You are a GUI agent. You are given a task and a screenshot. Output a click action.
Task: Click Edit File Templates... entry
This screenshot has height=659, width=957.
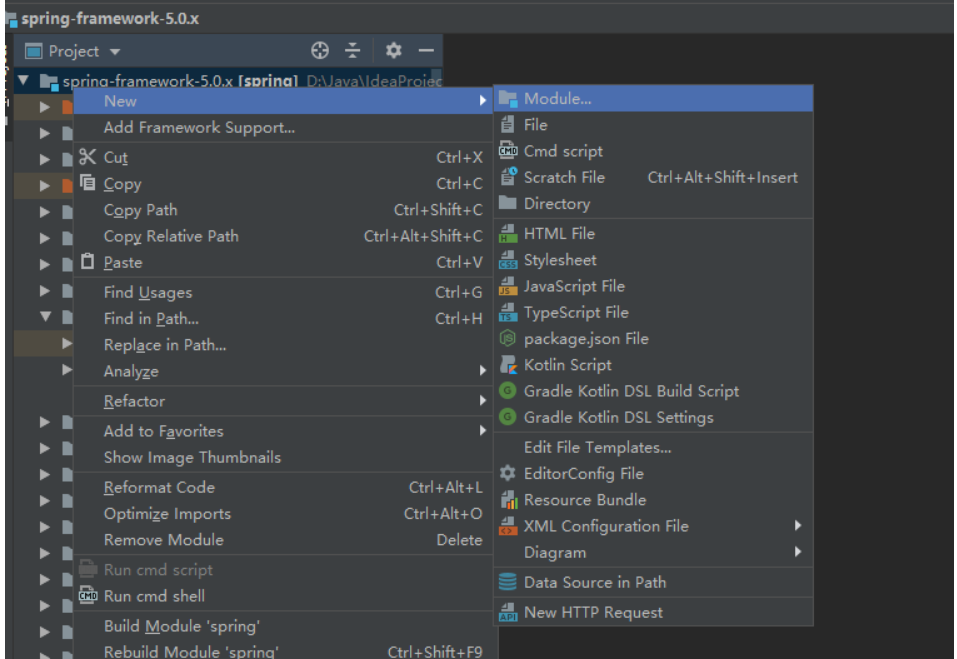point(597,448)
